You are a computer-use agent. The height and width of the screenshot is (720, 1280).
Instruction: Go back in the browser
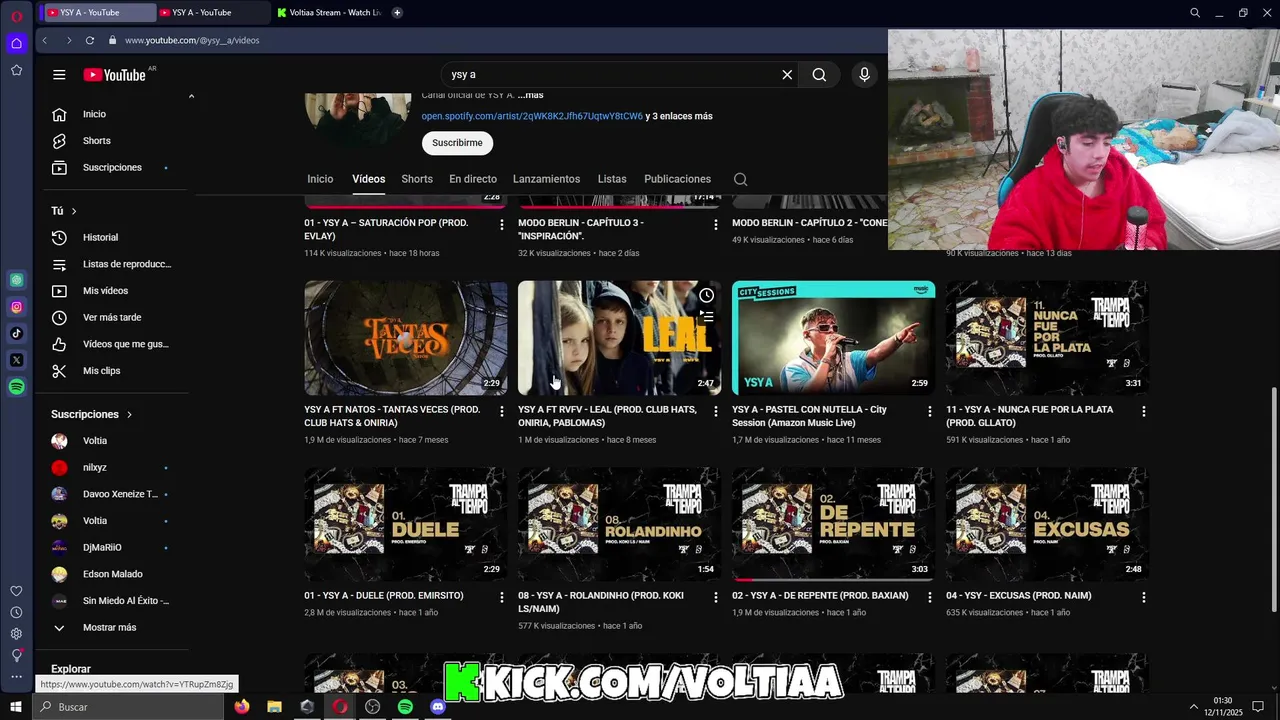[45, 40]
